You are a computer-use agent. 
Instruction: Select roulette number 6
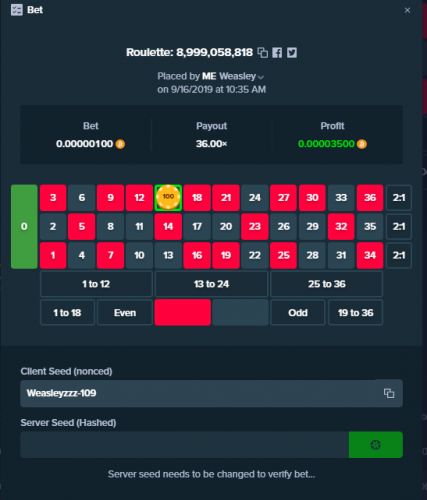(x=82, y=198)
